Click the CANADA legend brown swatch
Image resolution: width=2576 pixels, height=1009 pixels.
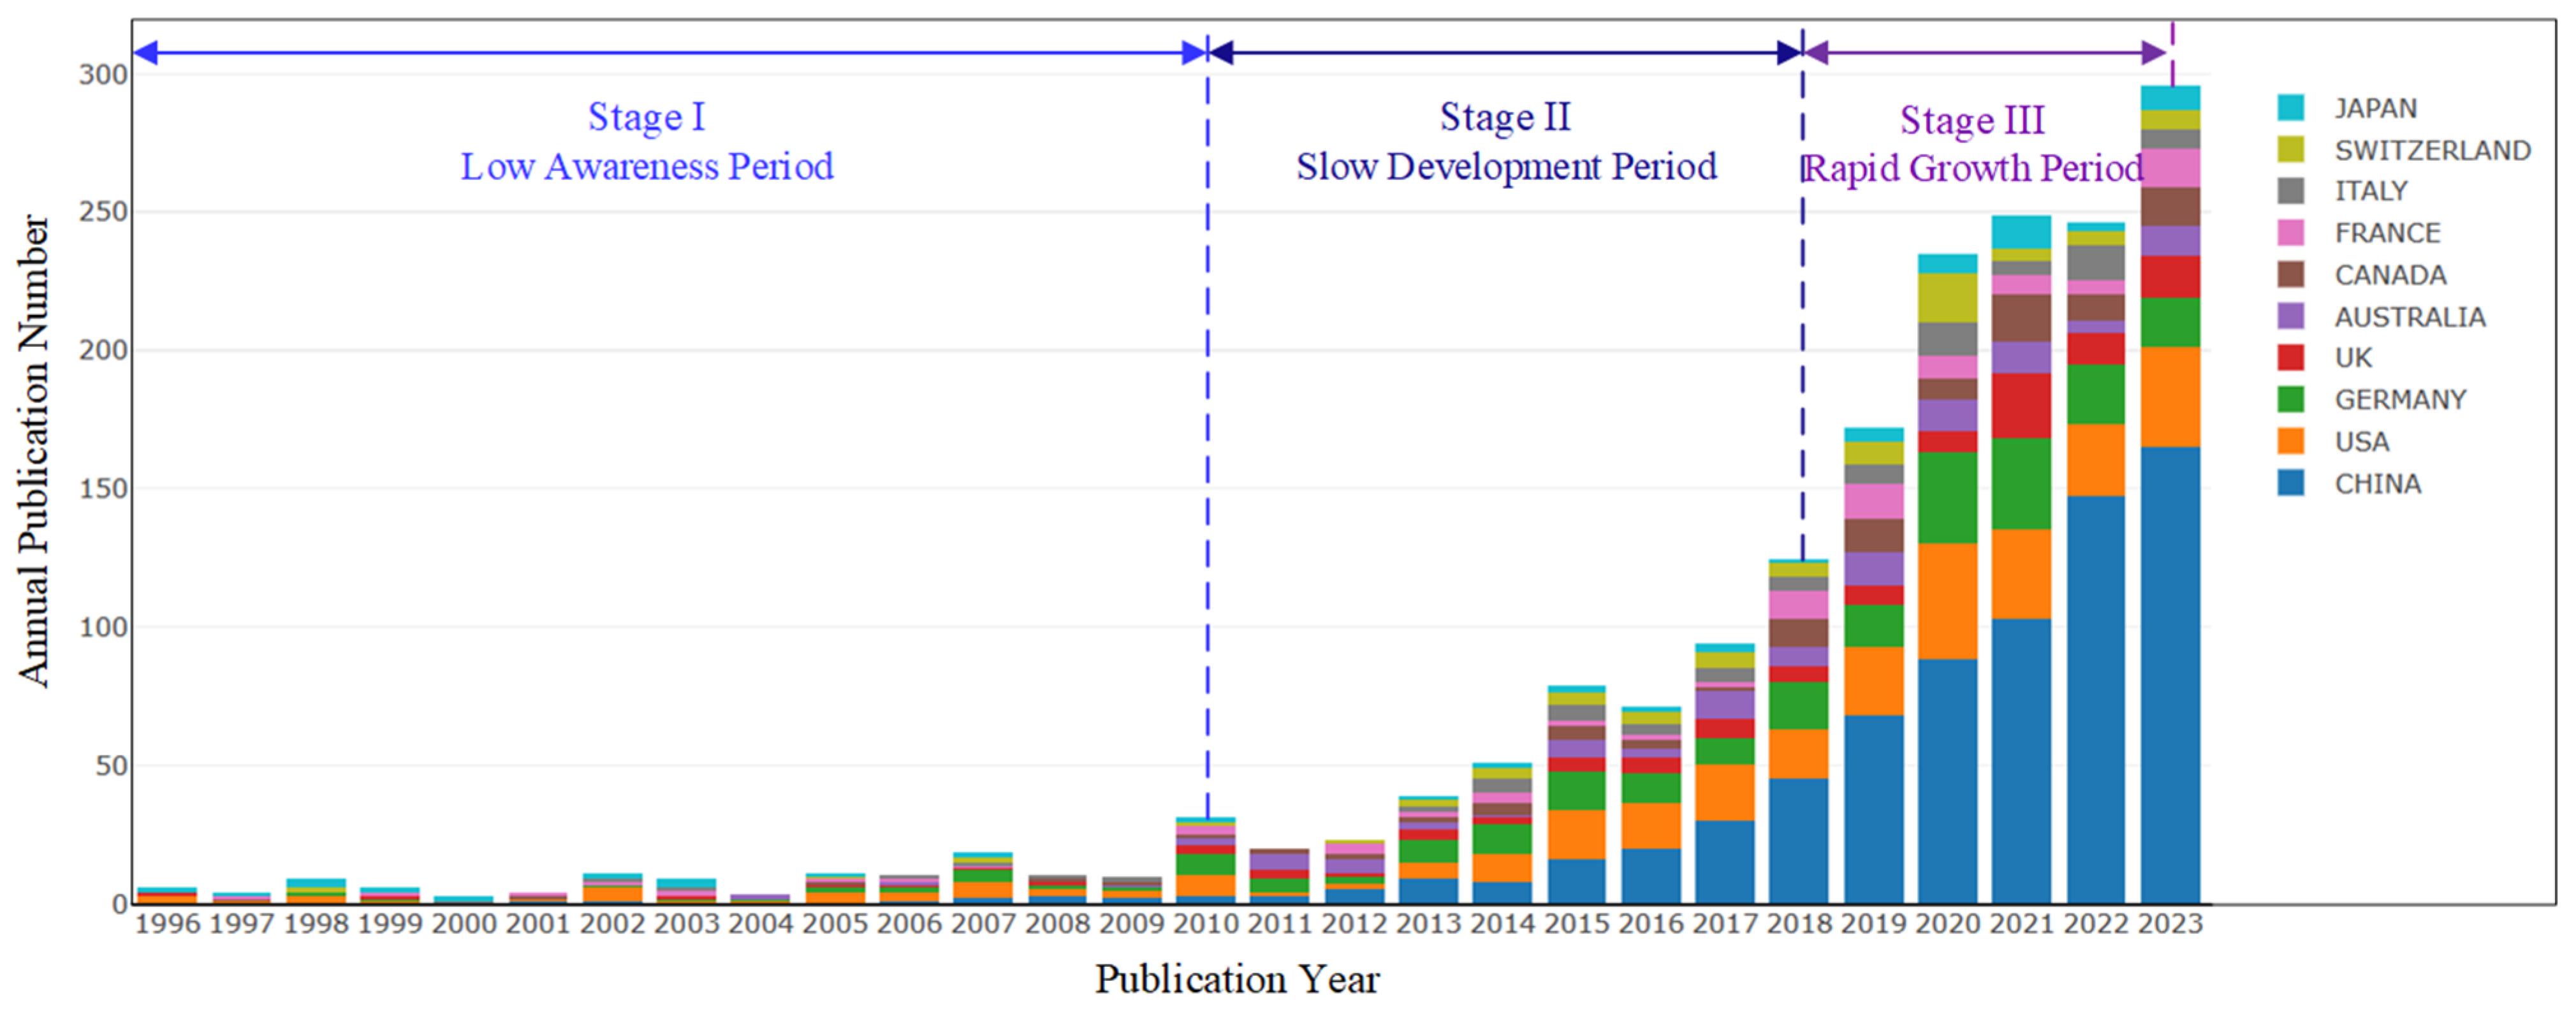pos(2290,275)
